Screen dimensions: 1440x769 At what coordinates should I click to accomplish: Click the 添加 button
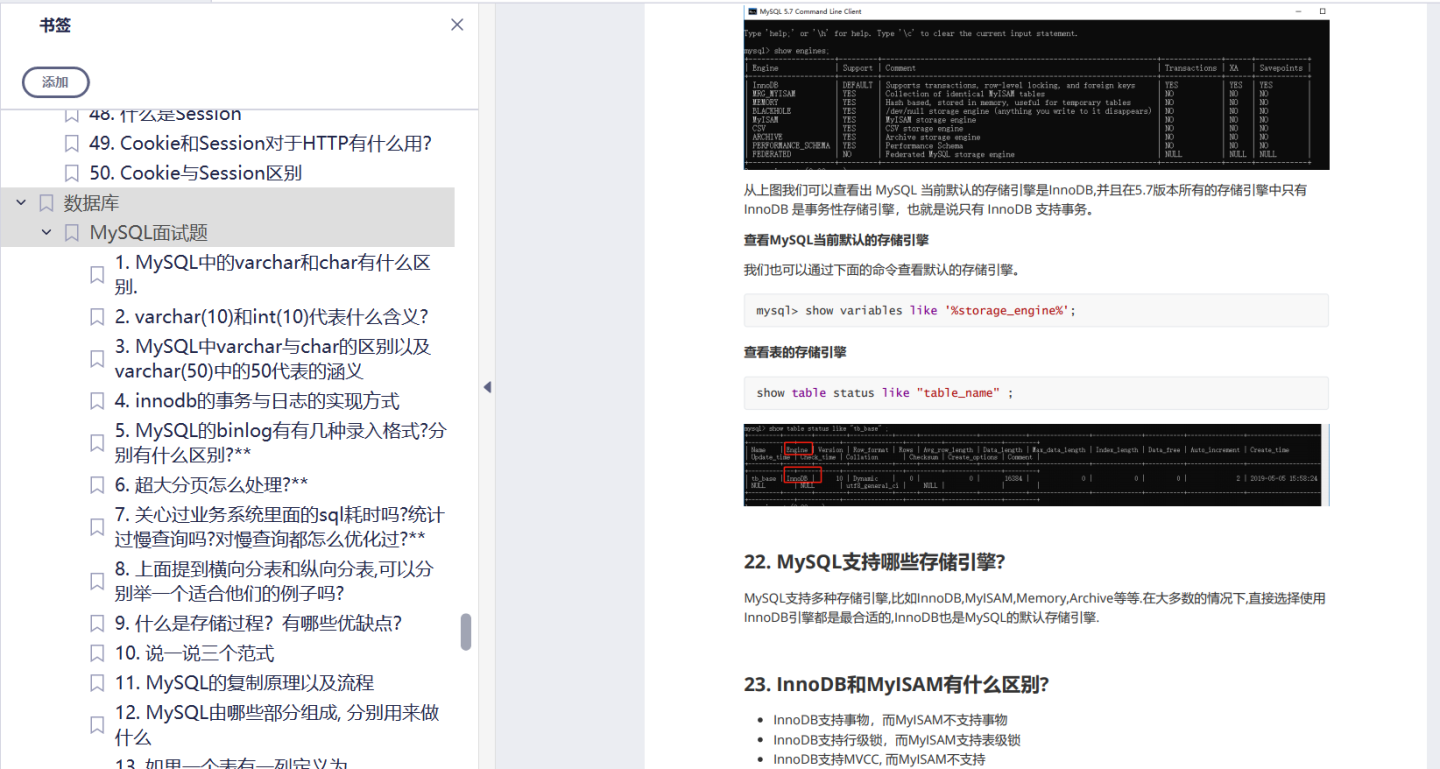click(x=56, y=82)
